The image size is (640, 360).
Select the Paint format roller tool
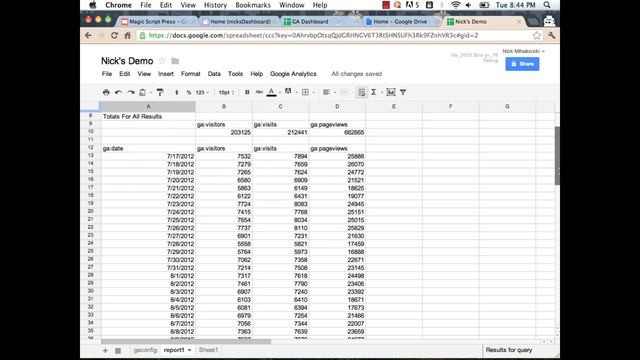[160, 92]
